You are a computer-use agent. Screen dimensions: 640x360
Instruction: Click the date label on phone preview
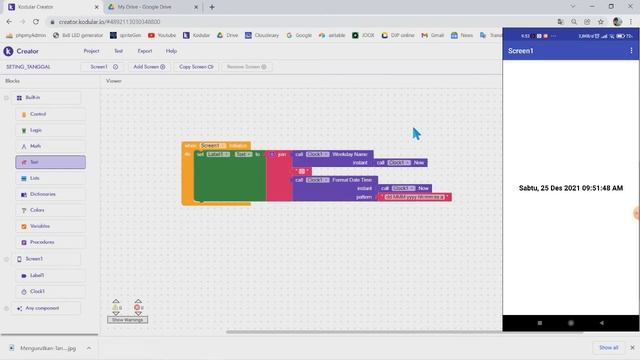pyautogui.click(x=571, y=188)
